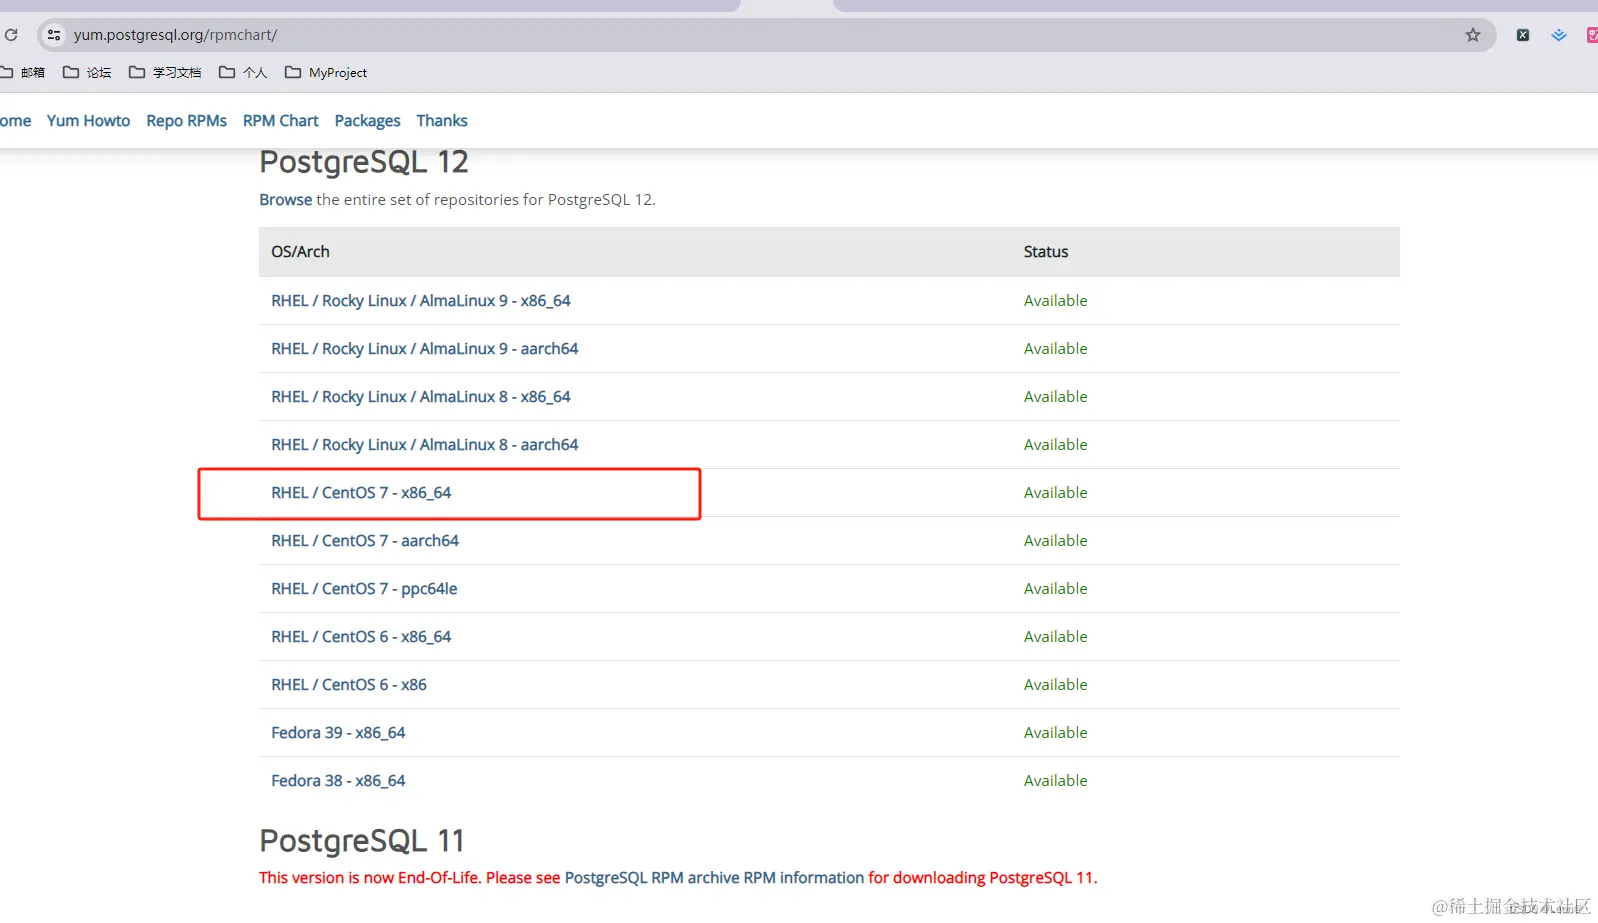Screen dimensions: 1598x923
Task: Select the PostgreSQL 11 heading
Action: pos(362,841)
